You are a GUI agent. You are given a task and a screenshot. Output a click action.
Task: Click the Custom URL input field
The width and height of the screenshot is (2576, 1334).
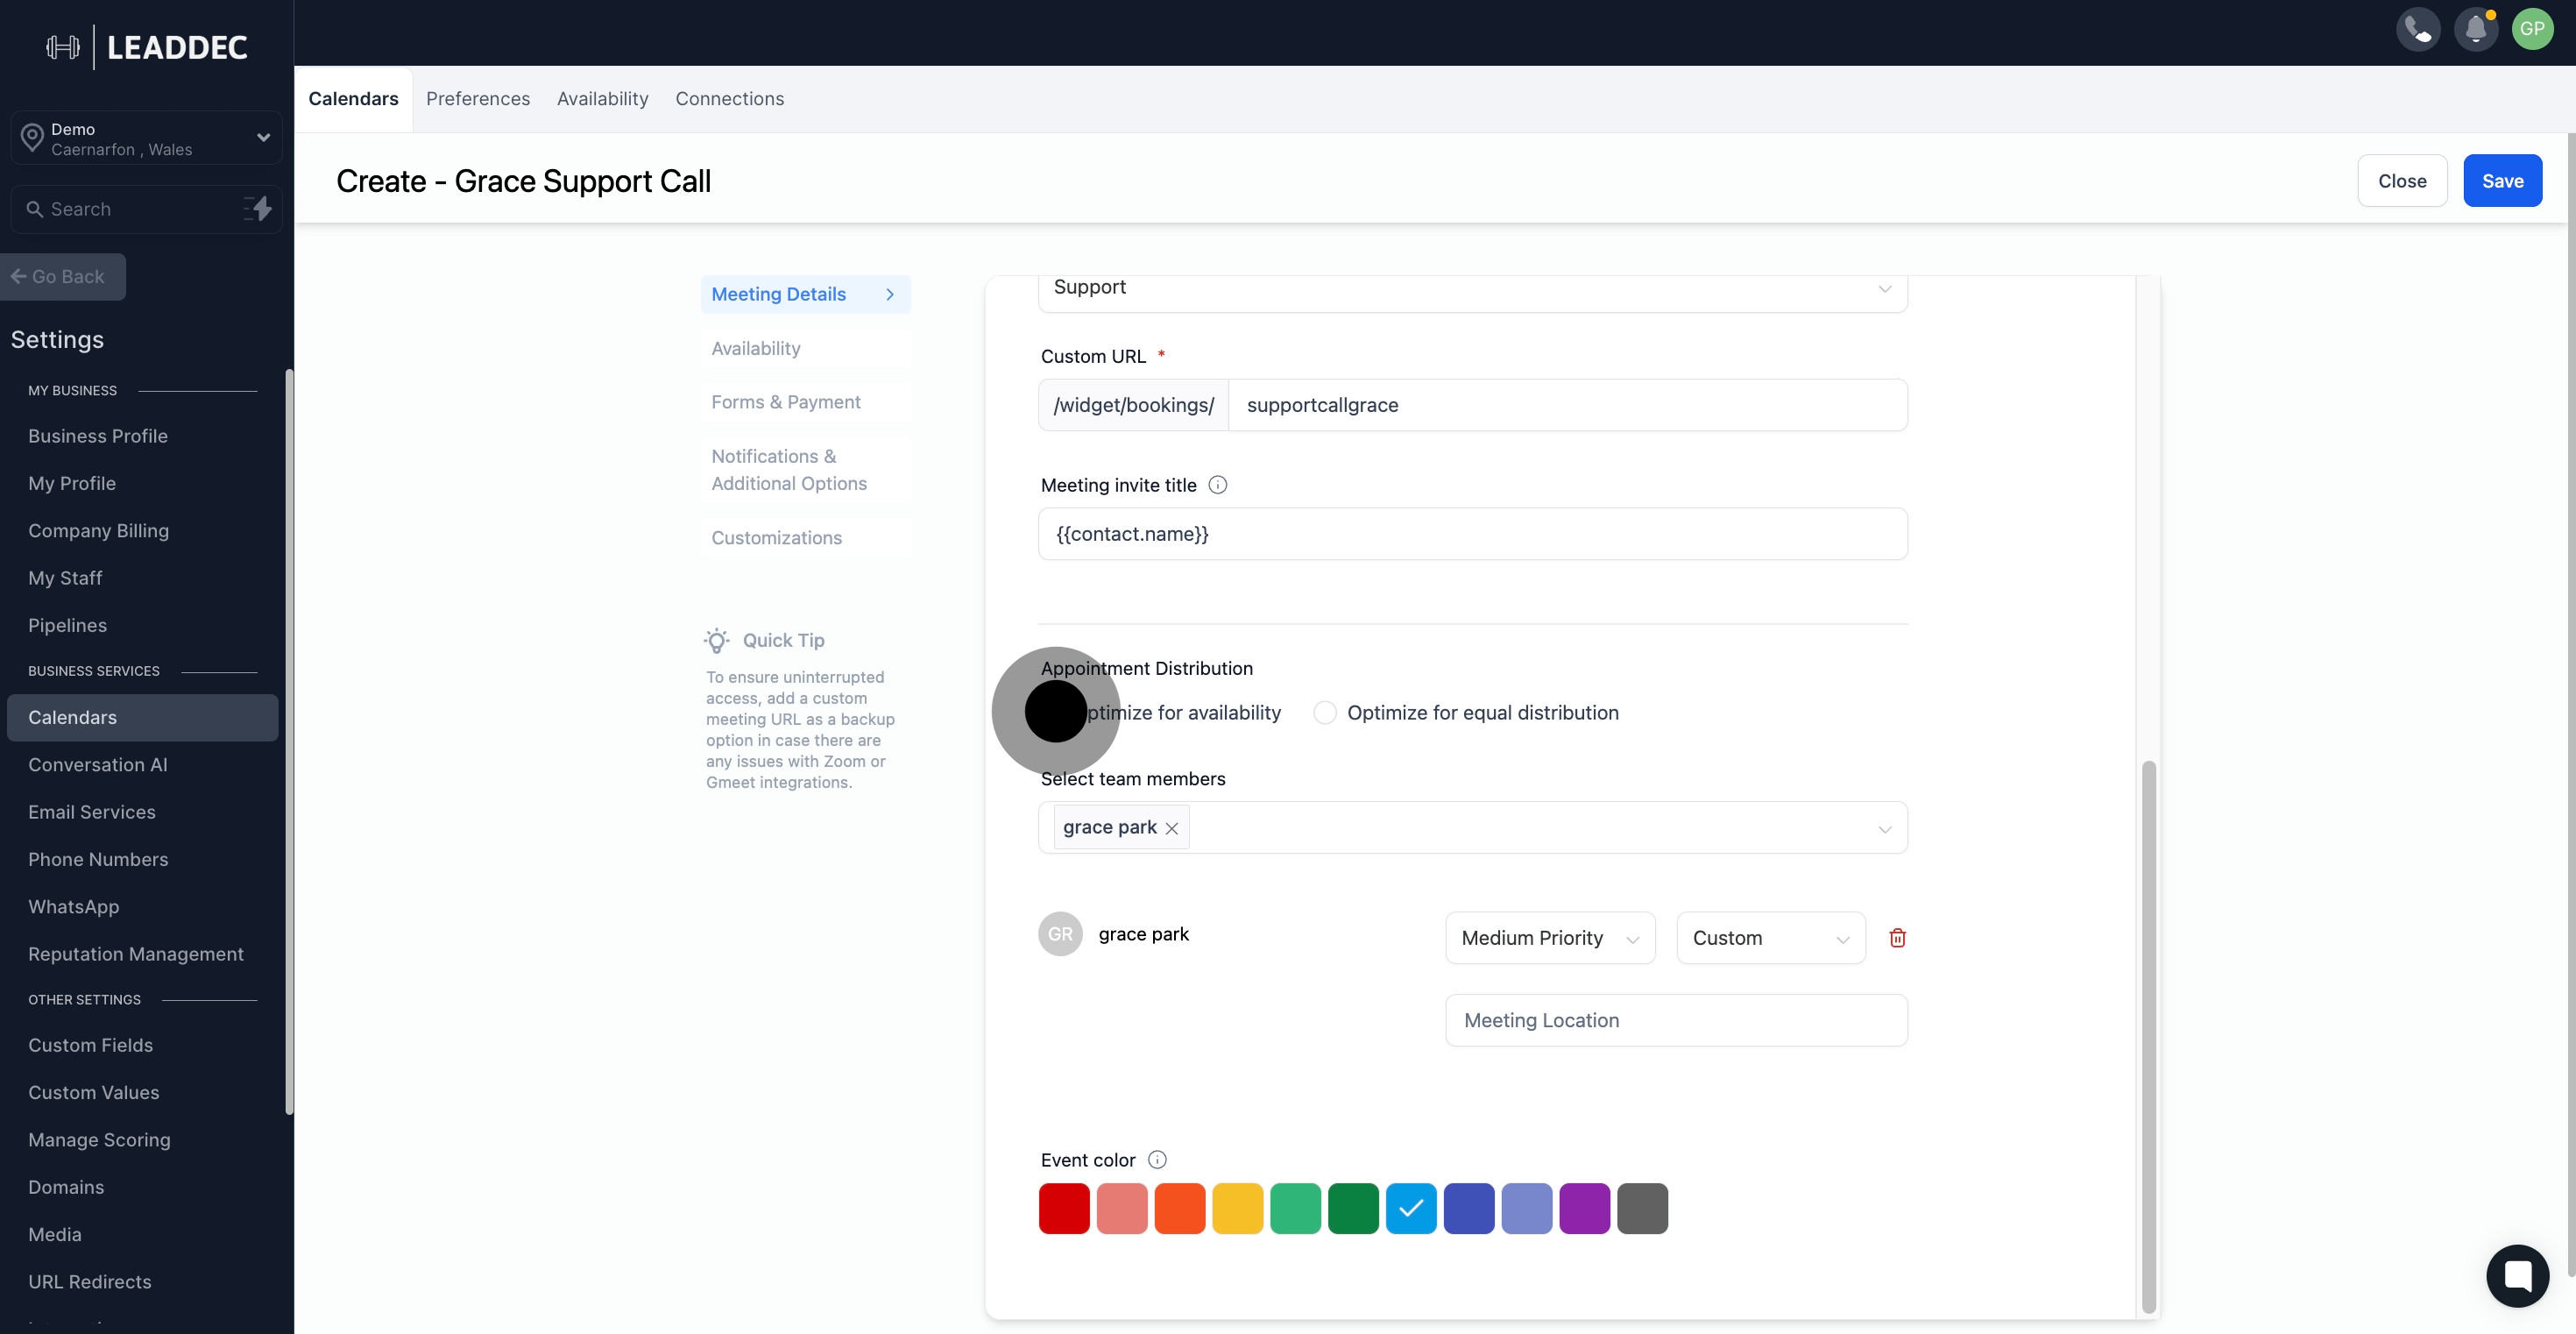1567,405
